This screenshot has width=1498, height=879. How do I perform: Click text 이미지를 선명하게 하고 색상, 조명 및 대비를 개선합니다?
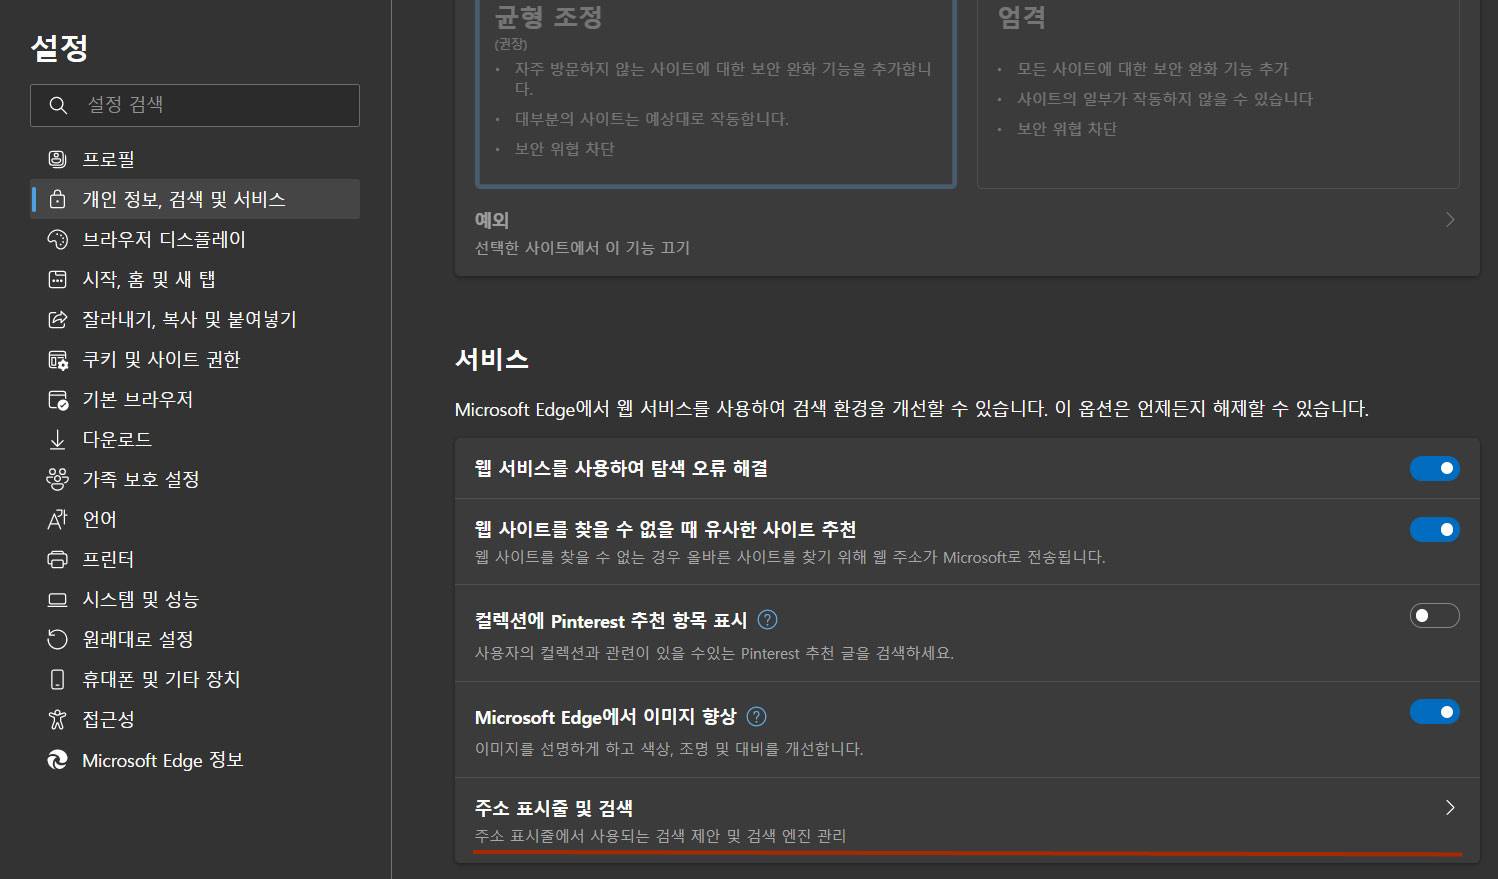669,749
